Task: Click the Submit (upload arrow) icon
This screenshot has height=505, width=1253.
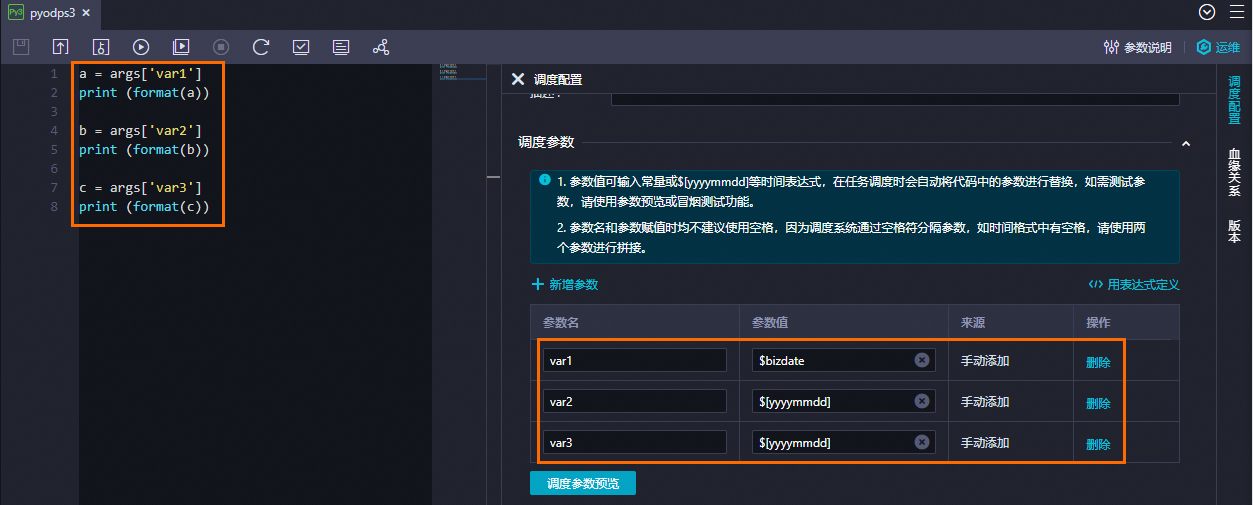Action: coord(61,47)
